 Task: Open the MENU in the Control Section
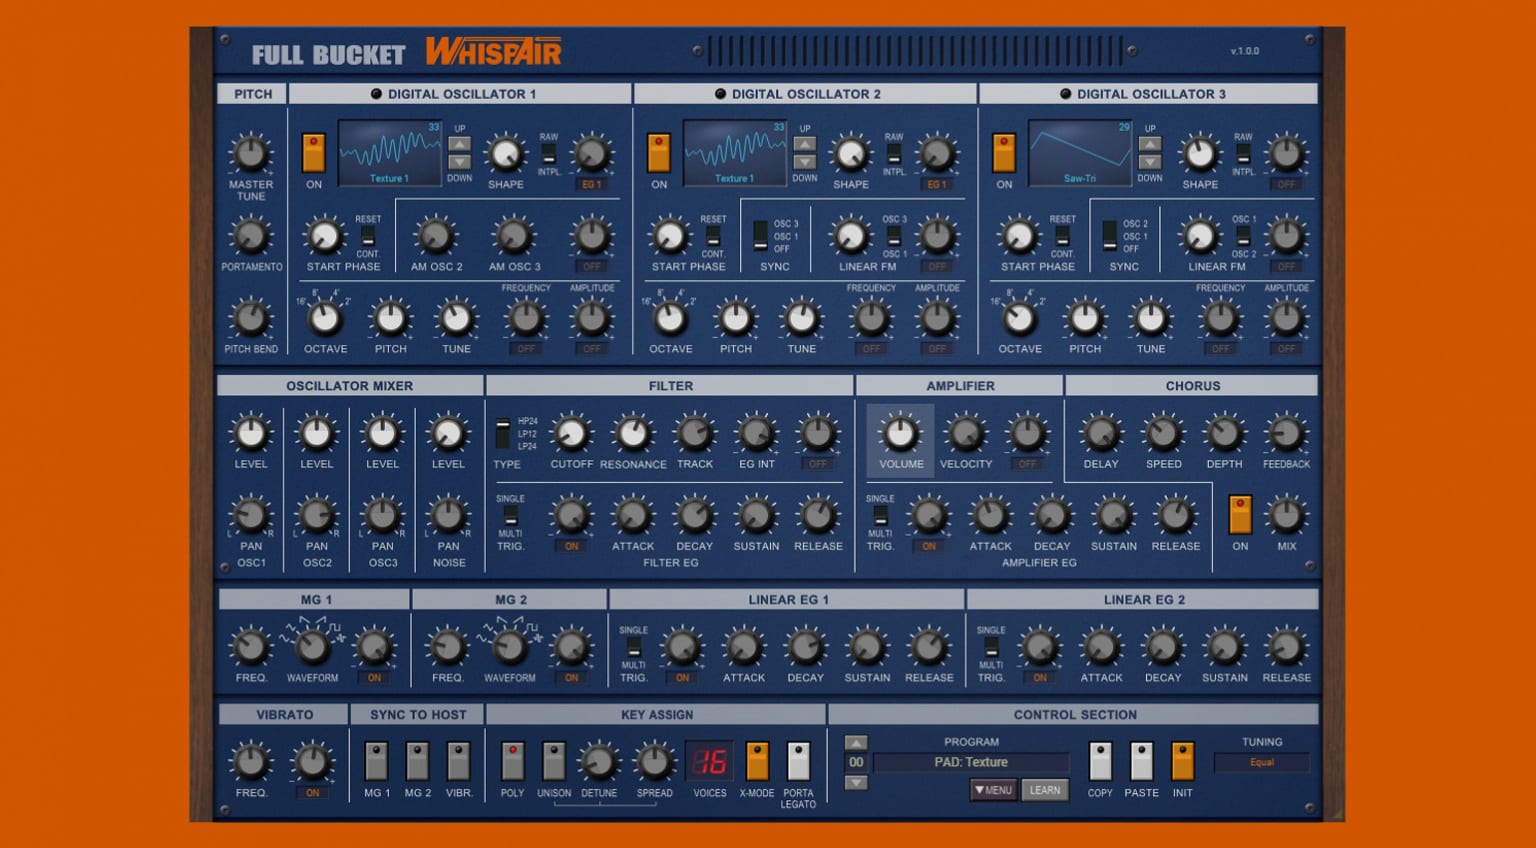[993, 790]
